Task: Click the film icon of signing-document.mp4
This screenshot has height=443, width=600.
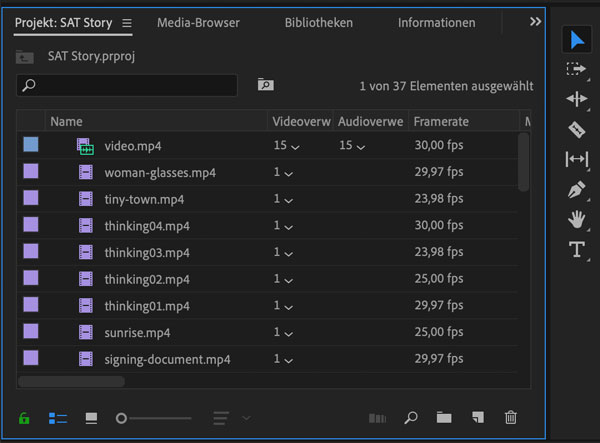Action: (x=86, y=359)
